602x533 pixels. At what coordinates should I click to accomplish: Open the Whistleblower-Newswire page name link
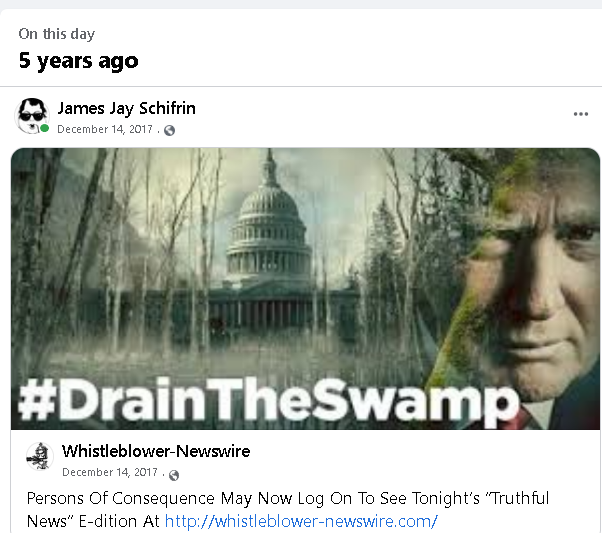point(156,451)
